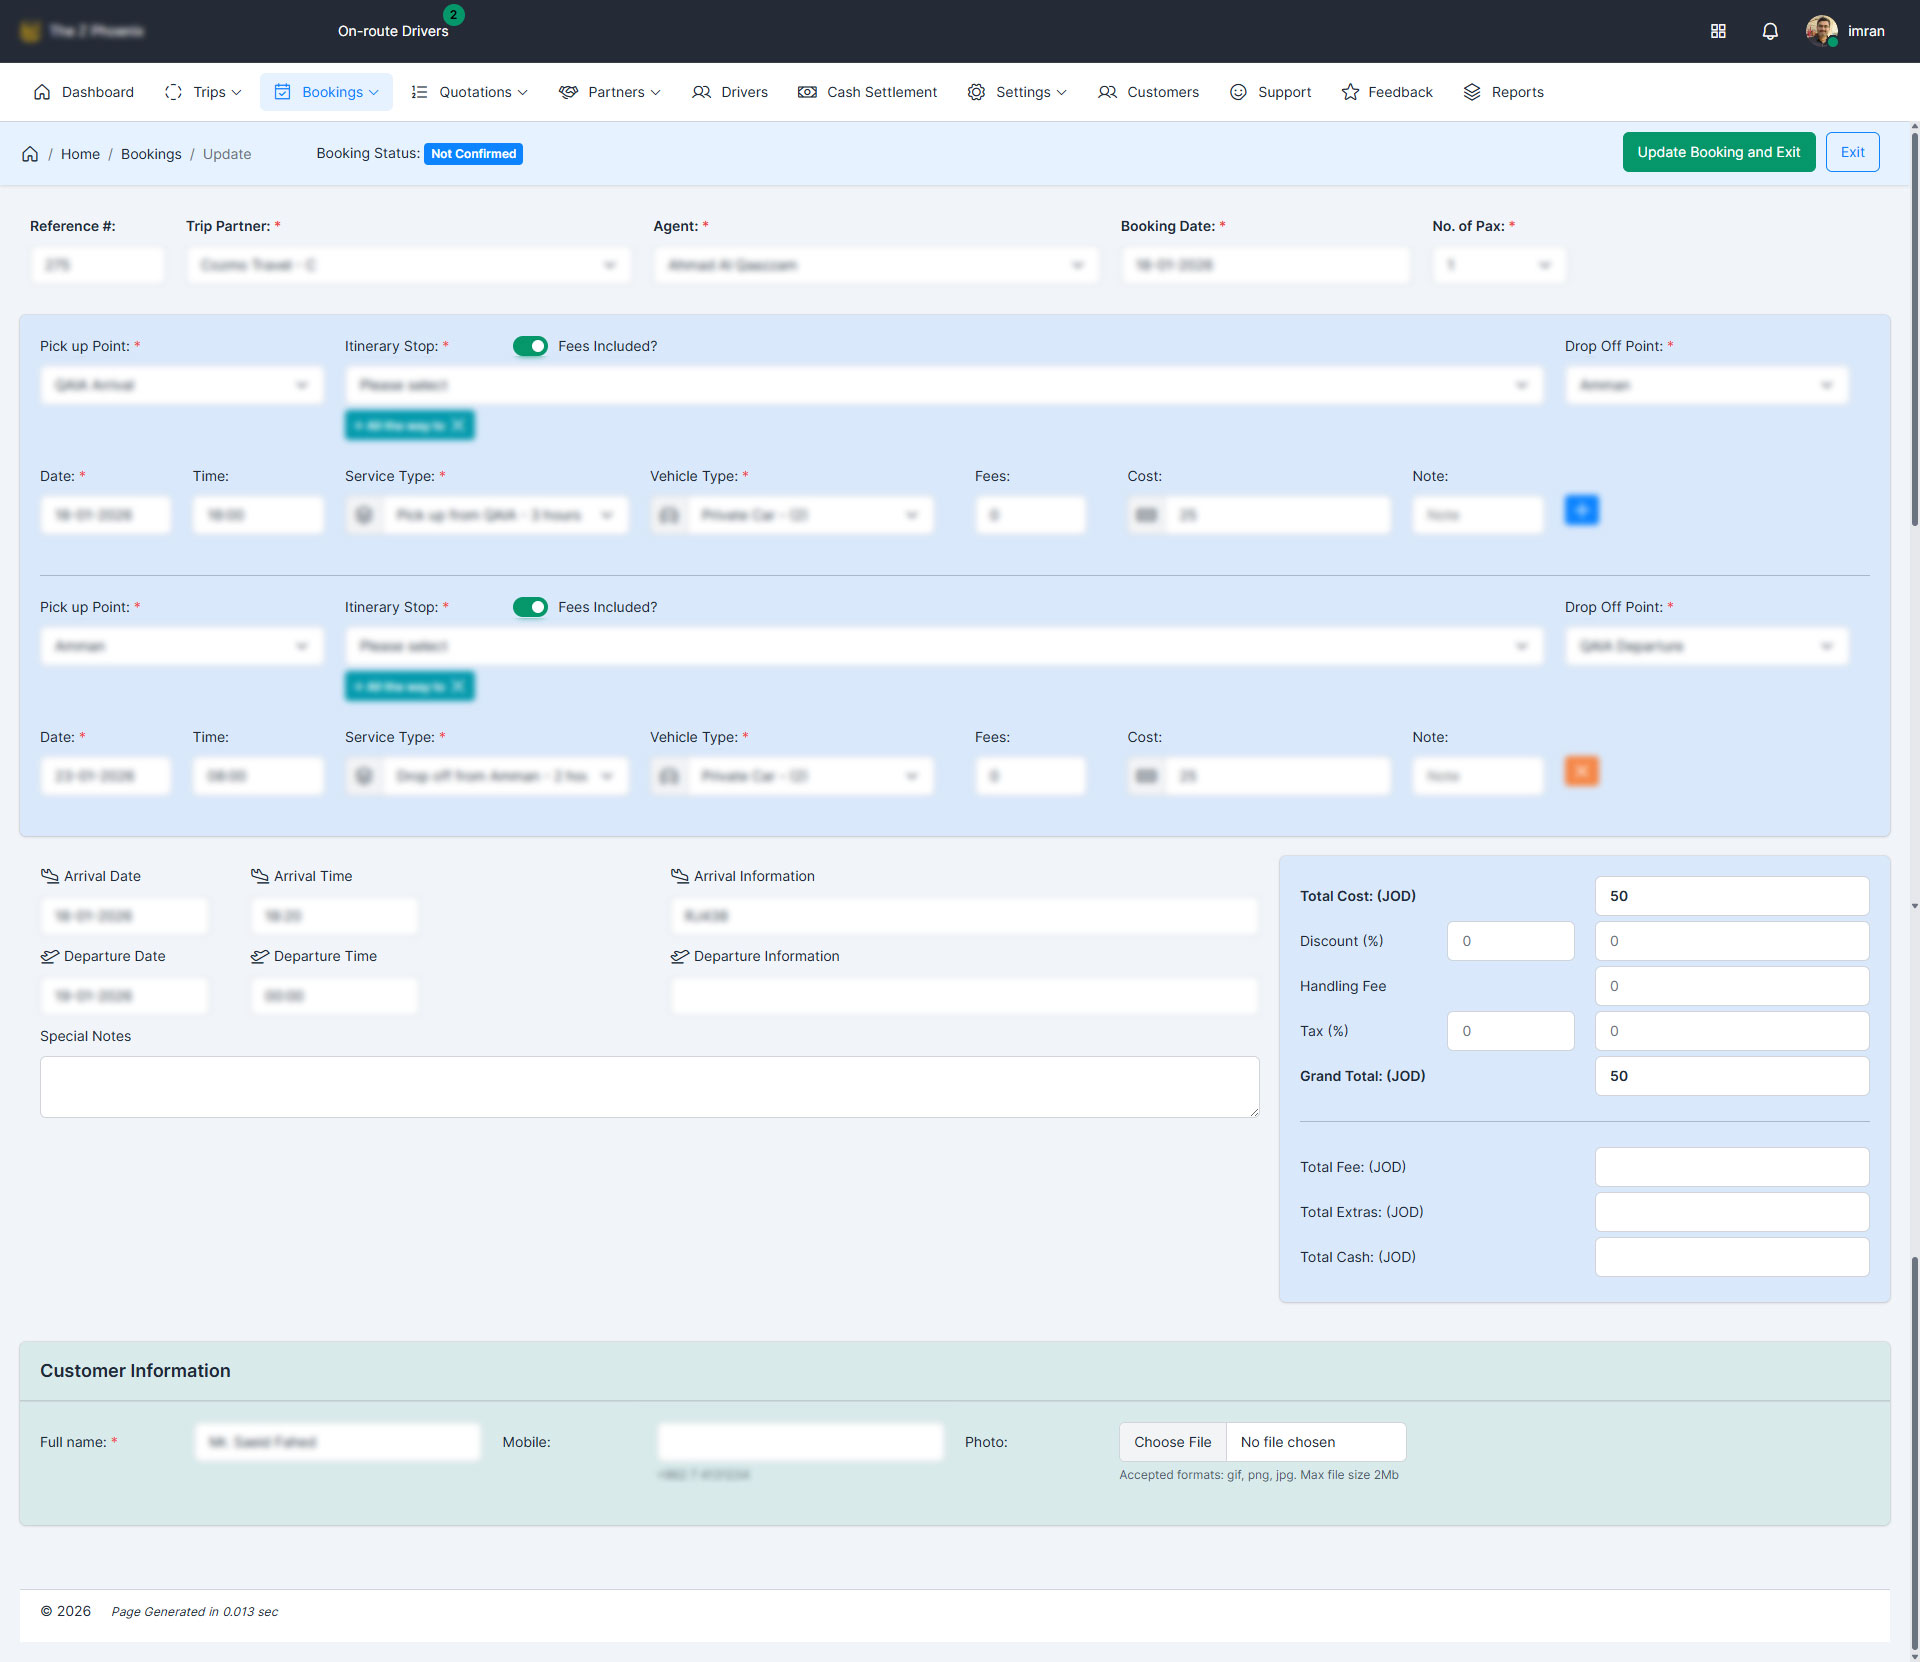Toggle second Fees Included switch
The width and height of the screenshot is (1920, 1662).
[x=530, y=607]
